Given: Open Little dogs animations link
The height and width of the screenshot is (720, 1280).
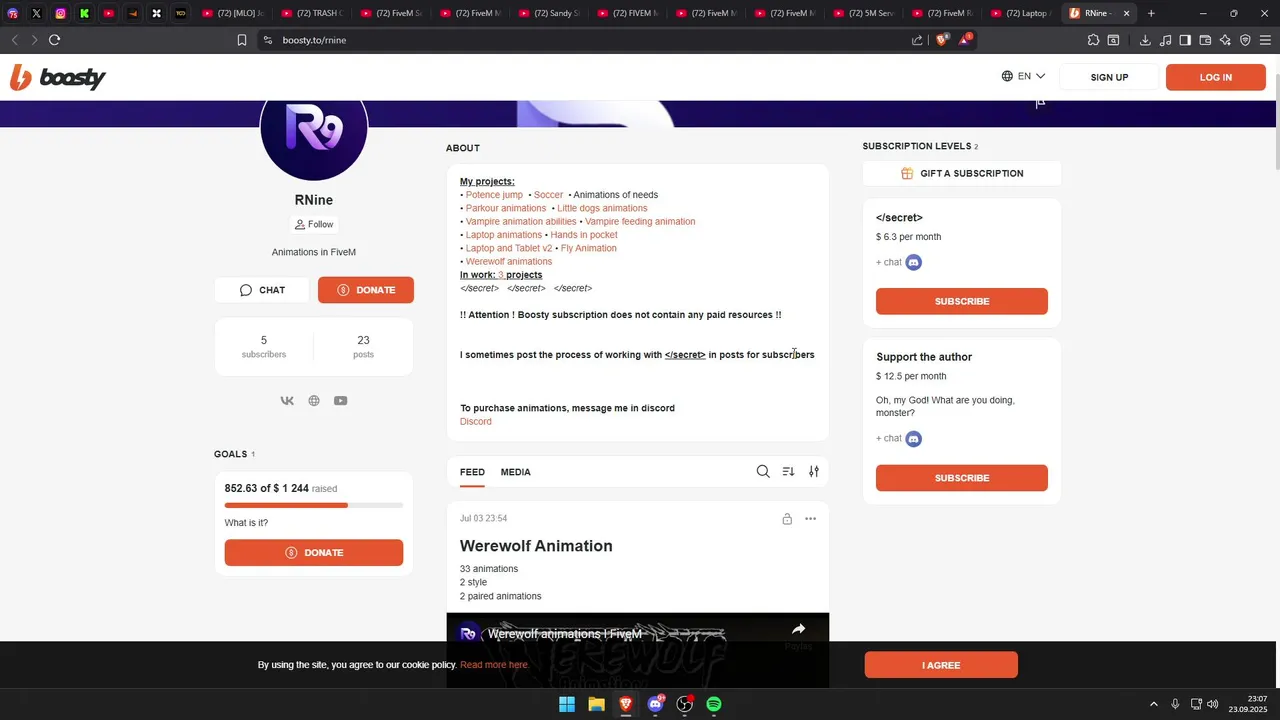Looking at the screenshot, I should [x=602, y=208].
